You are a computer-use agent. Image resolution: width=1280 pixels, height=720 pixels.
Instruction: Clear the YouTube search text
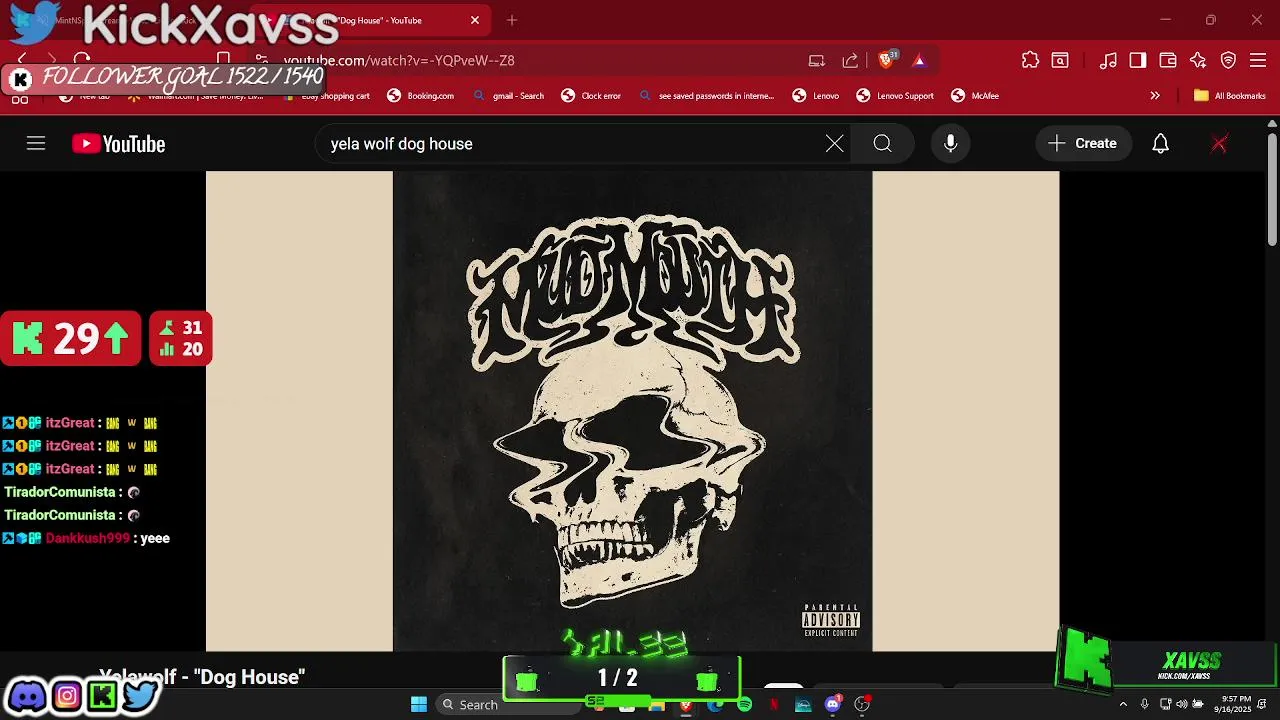pyautogui.click(x=835, y=144)
